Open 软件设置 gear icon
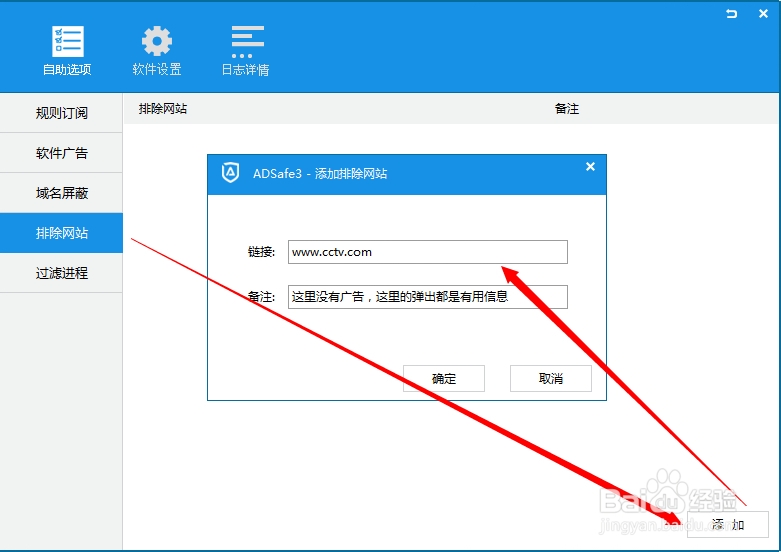 coord(156,41)
